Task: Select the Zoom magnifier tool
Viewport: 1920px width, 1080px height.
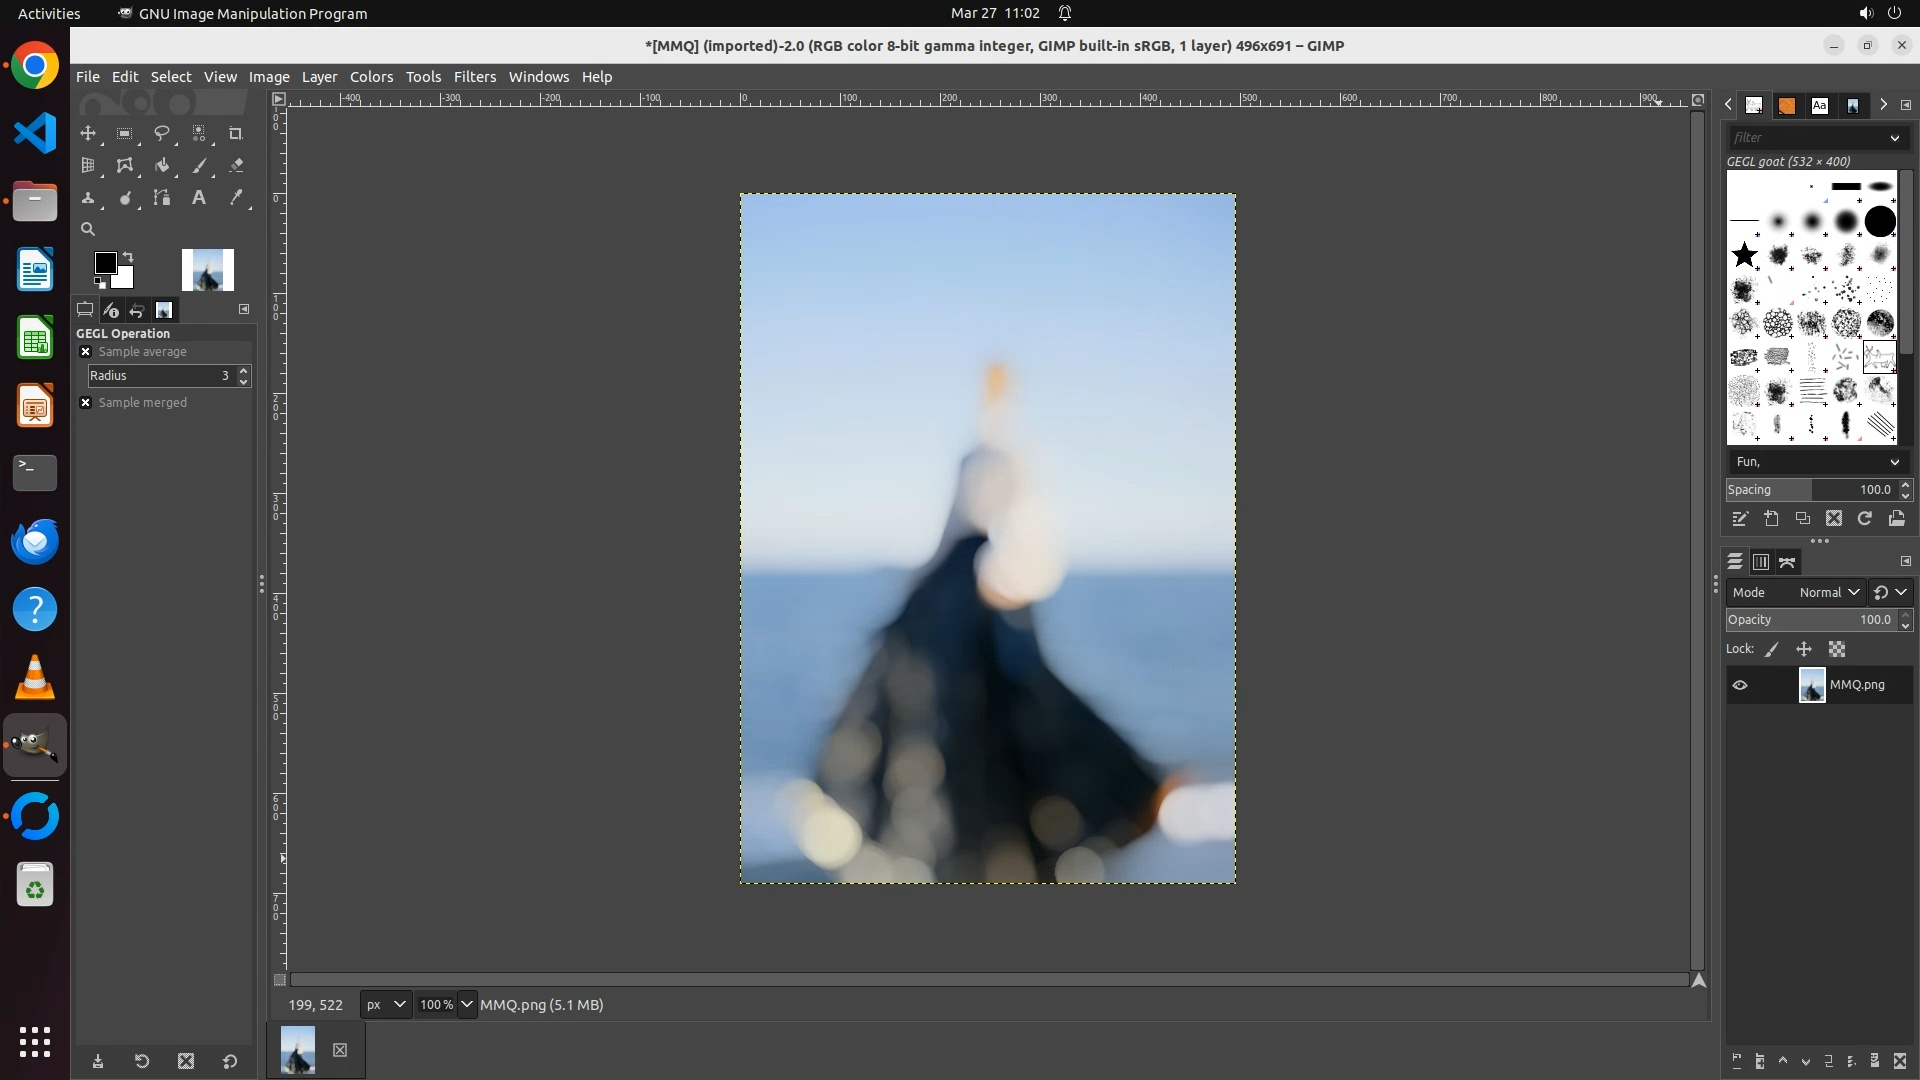Action: tap(88, 229)
